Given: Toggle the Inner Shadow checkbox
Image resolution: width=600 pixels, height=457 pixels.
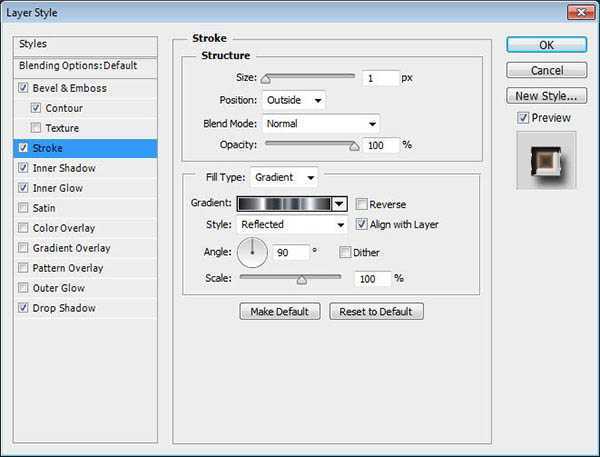Looking at the screenshot, I should pyautogui.click(x=23, y=168).
